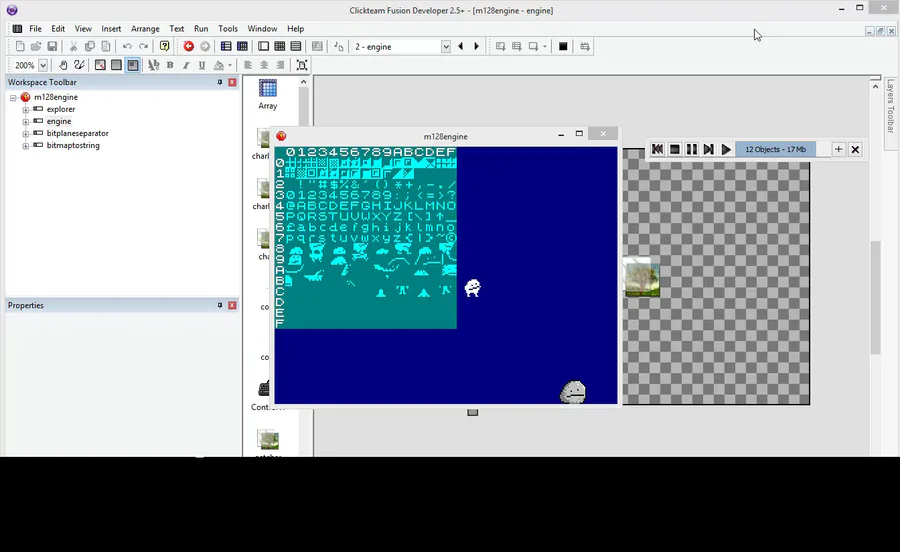The height and width of the screenshot is (552, 900).
Task: Go back with the red arrow icon
Action: pos(188,46)
